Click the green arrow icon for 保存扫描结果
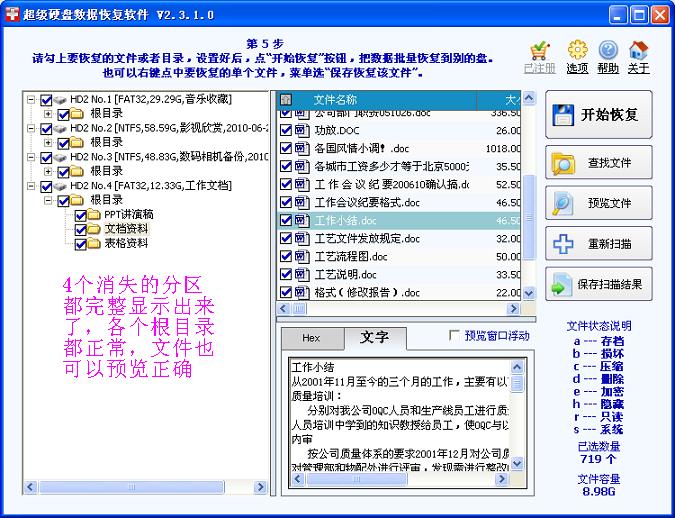This screenshot has height=518, width=675. pos(562,284)
